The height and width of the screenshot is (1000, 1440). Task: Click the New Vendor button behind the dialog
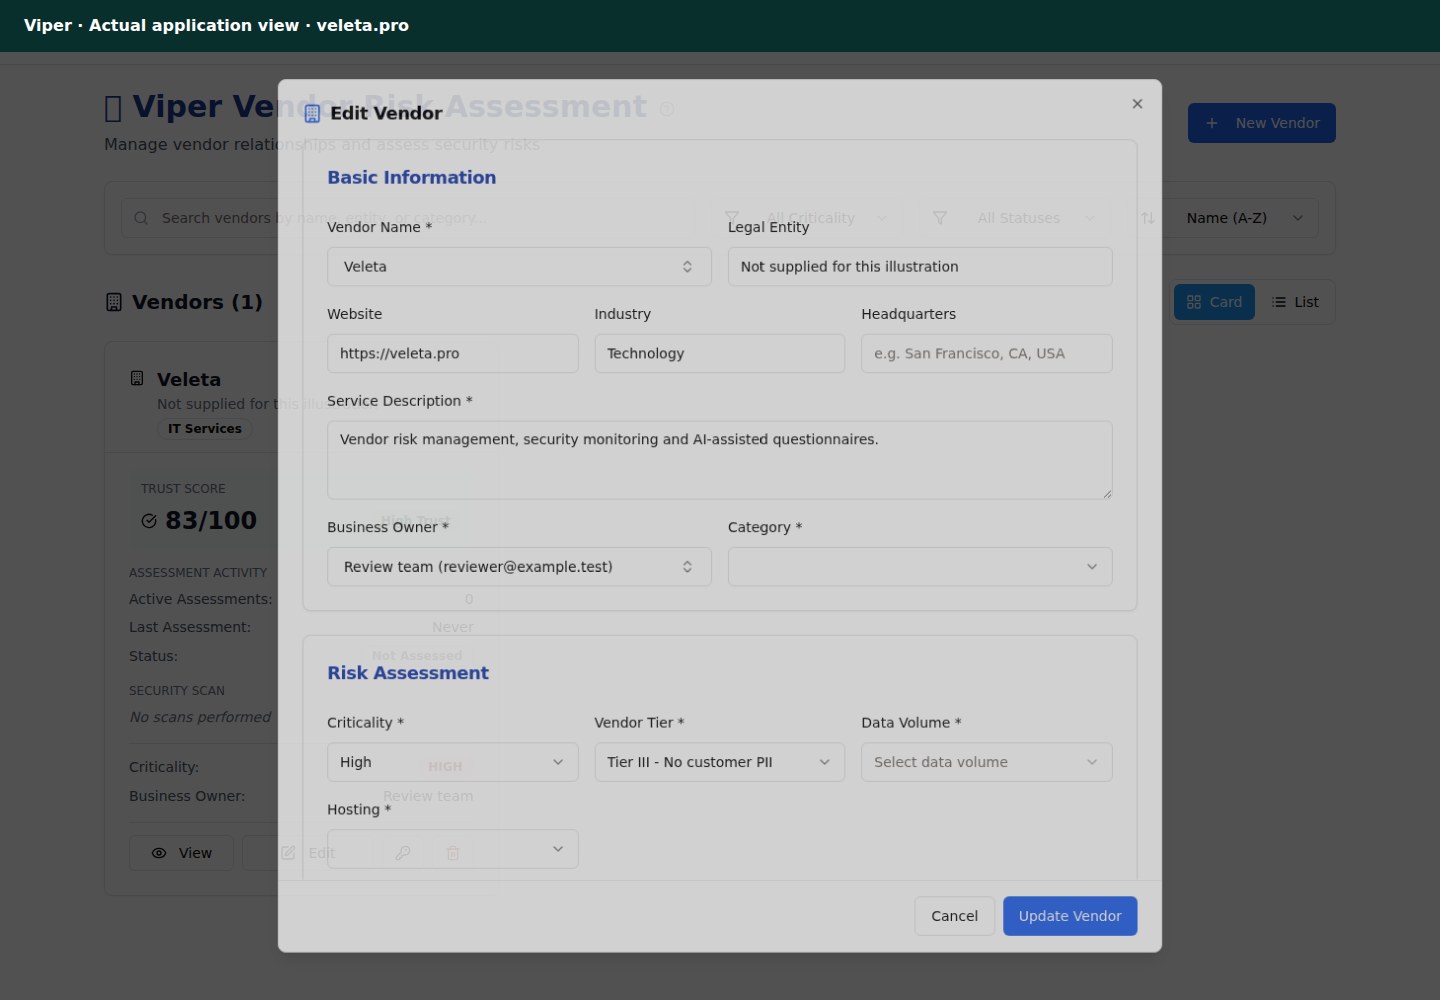point(1262,123)
